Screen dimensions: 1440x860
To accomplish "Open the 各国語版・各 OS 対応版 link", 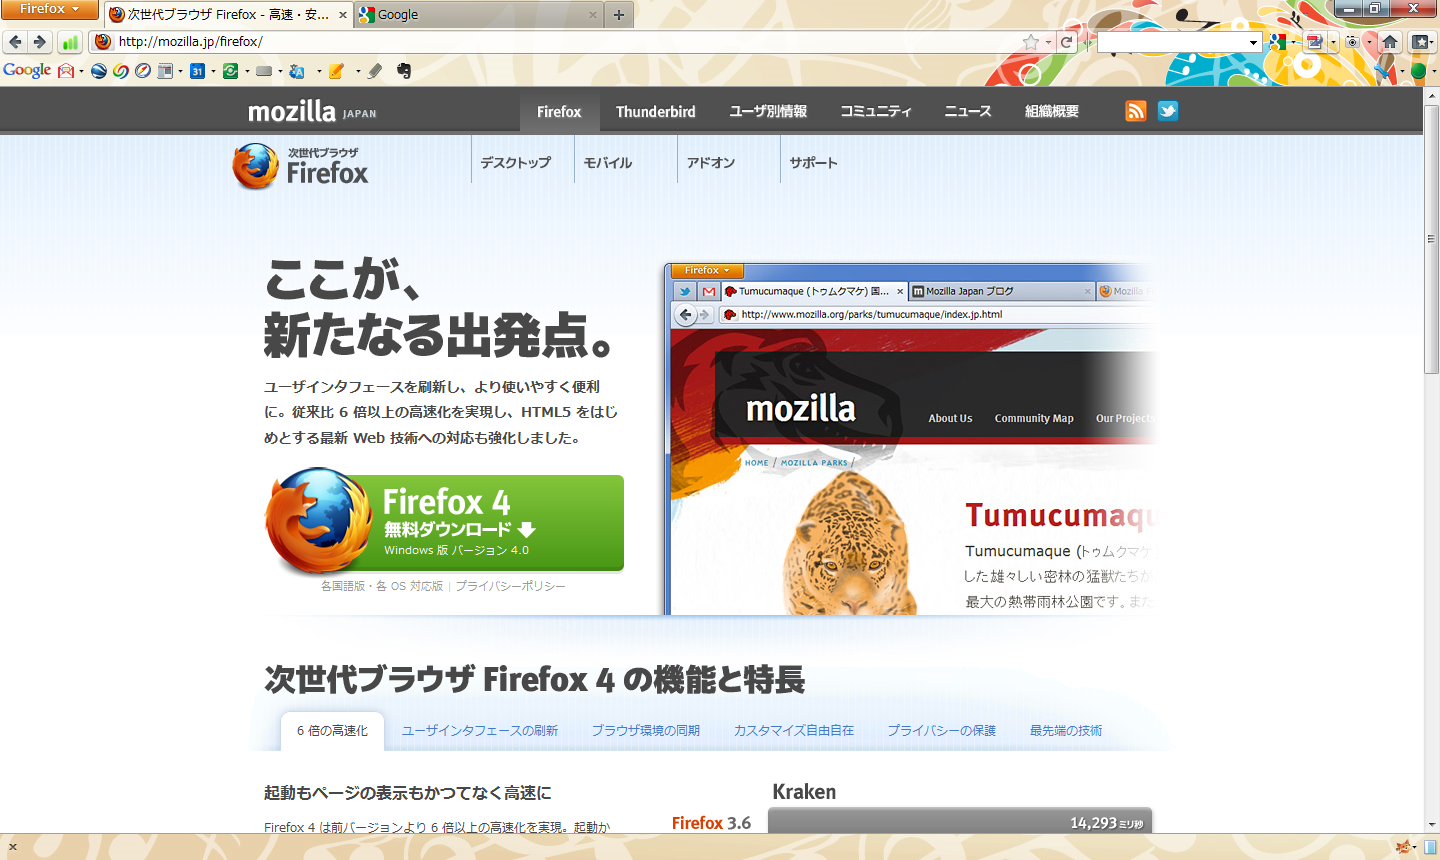I will (x=382, y=586).
